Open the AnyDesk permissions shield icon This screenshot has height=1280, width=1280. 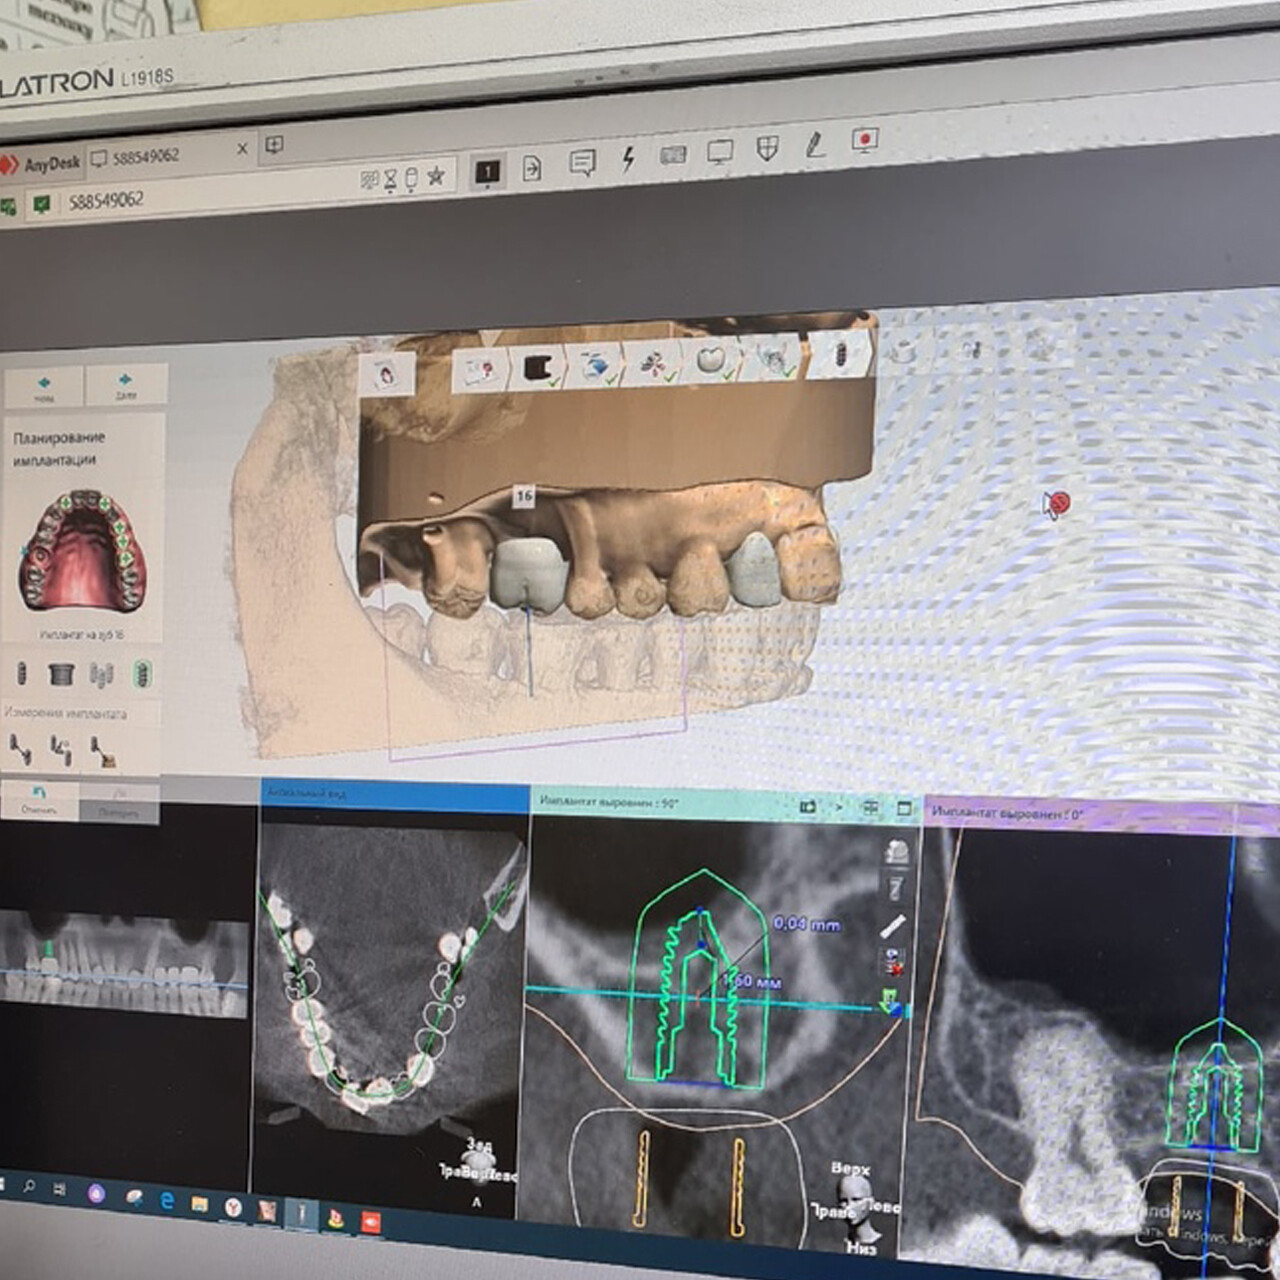click(x=767, y=149)
